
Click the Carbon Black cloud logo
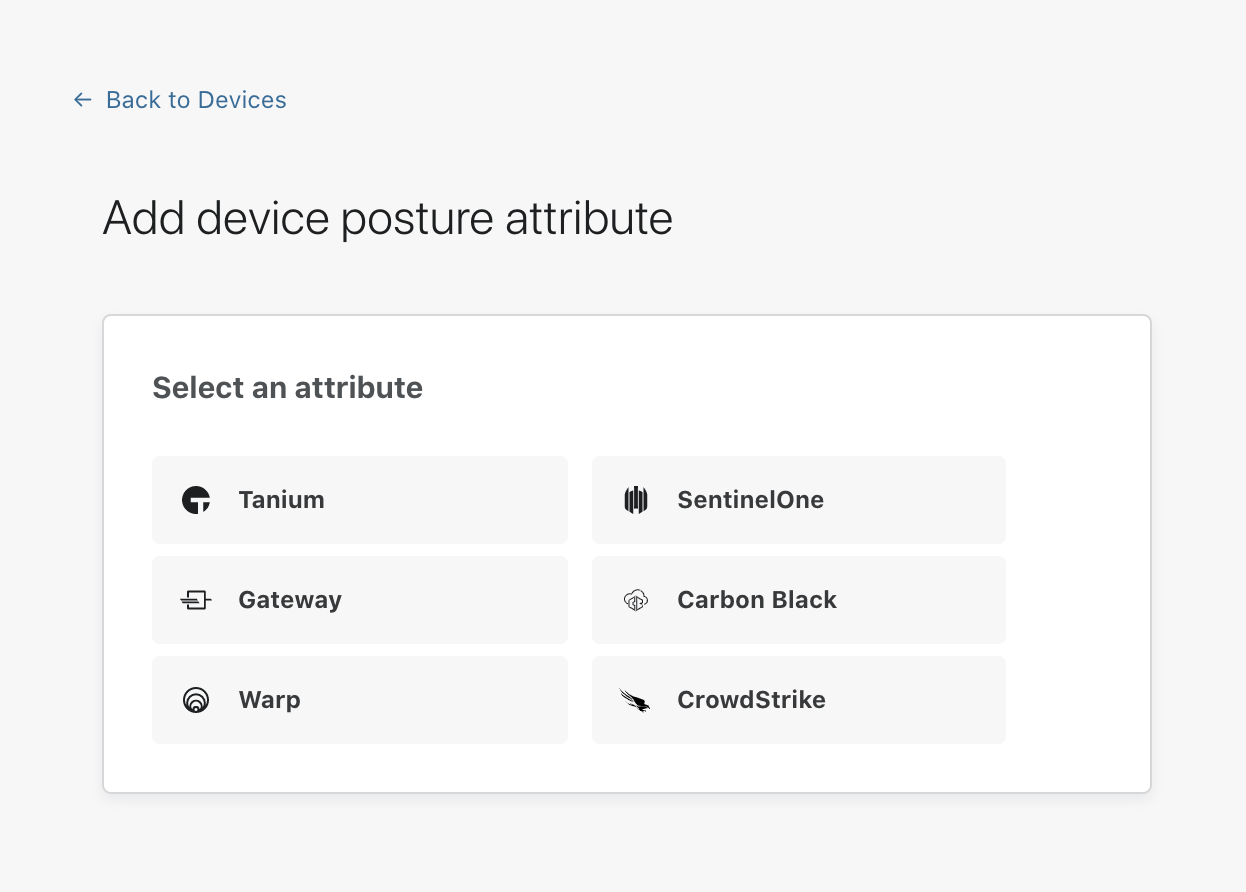(637, 600)
